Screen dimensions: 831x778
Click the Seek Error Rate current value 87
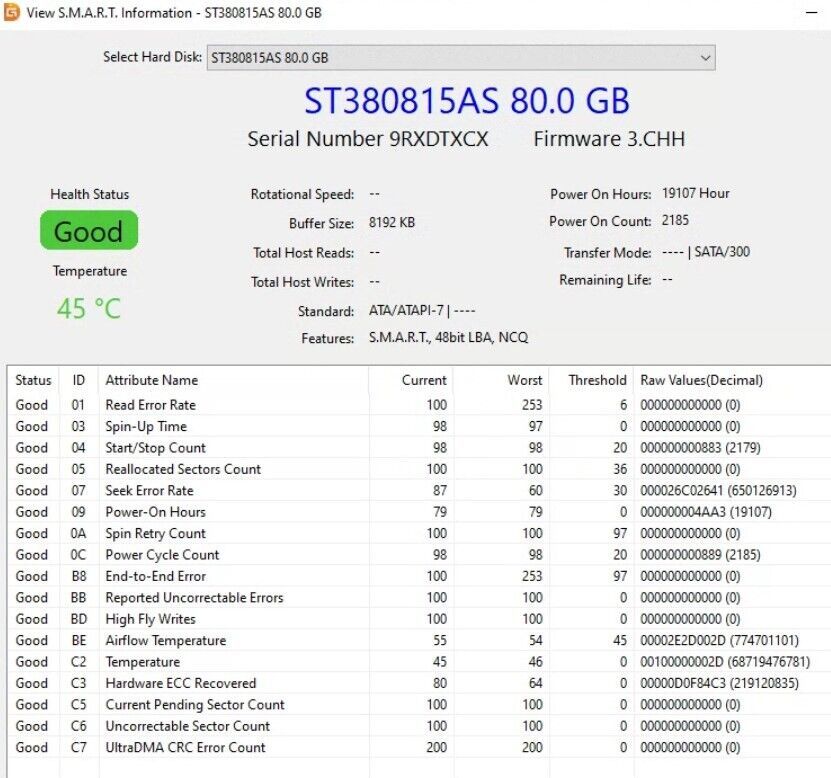tap(440, 490)
